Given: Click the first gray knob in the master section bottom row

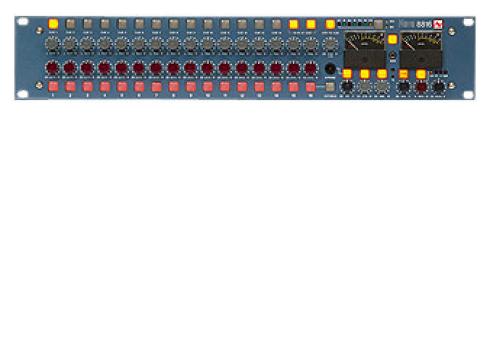Looking at the screenshot, I should (365, 87).
